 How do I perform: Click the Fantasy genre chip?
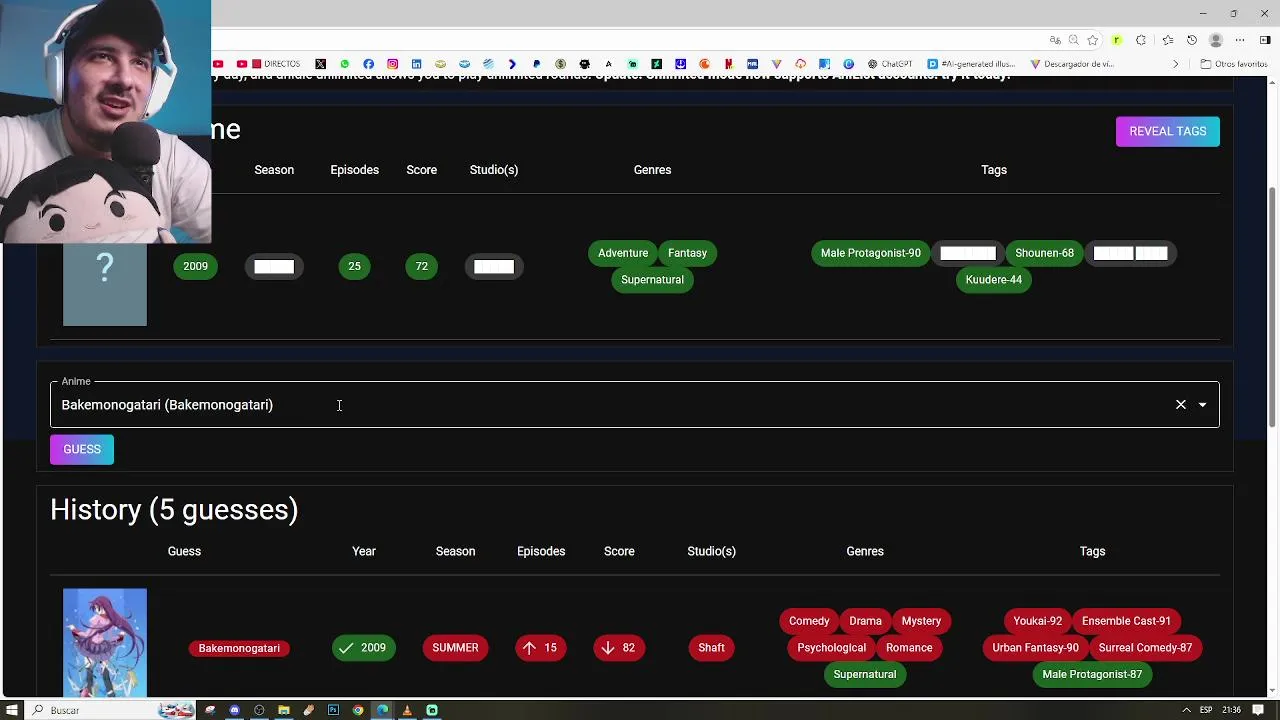coord(687,253)
